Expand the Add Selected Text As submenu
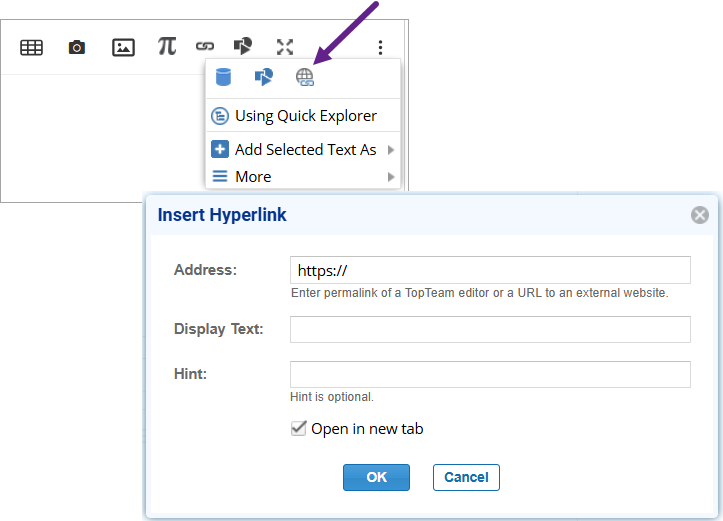723x521 pixels. [390, 150]
